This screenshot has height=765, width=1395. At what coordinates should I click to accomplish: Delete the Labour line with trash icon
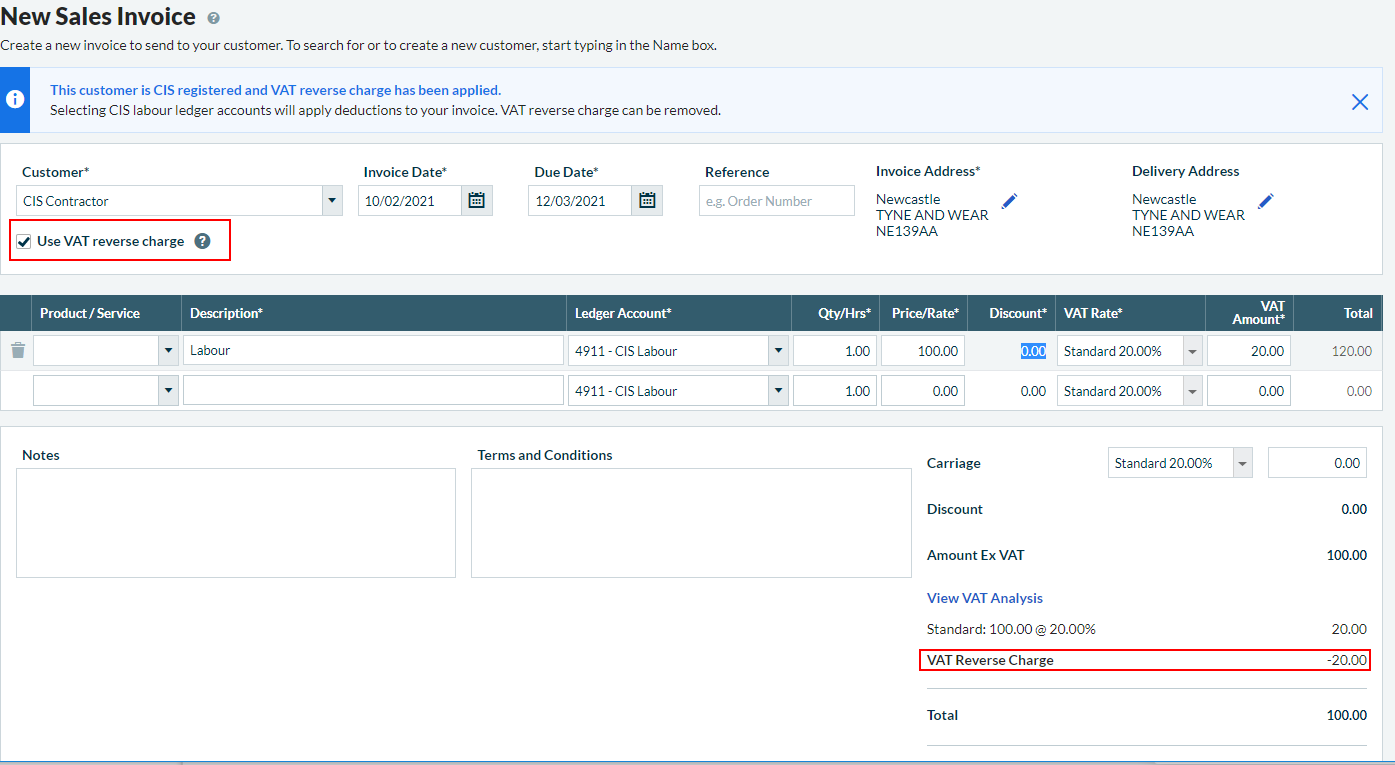pos(17,350)
